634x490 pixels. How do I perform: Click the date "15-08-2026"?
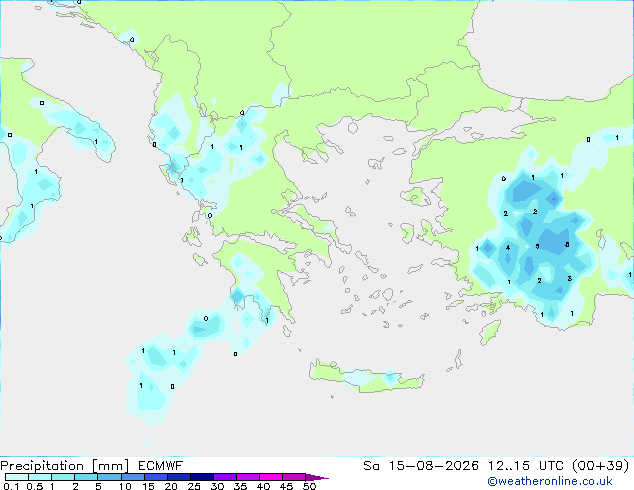(433, 466)
